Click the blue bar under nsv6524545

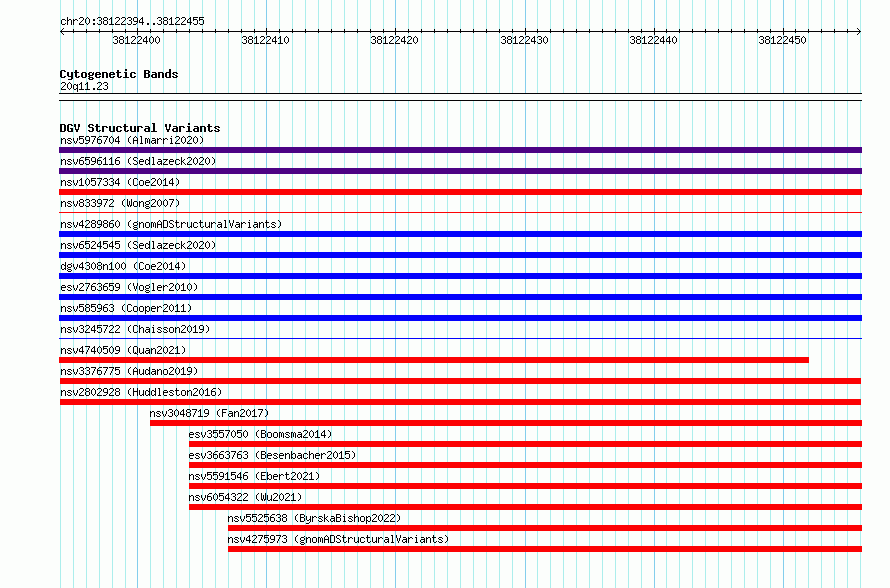(x=460, y=255)
